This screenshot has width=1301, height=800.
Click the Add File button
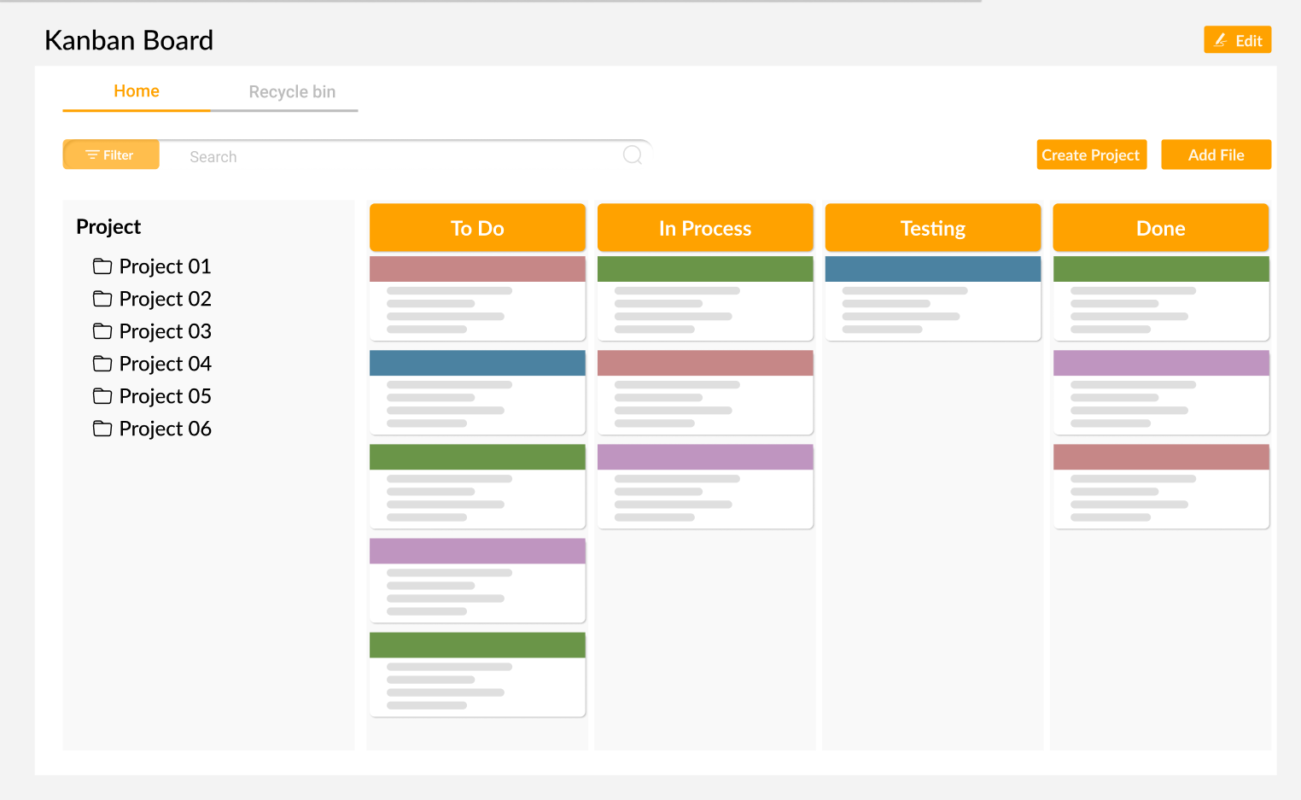(x=1216, y=154)
